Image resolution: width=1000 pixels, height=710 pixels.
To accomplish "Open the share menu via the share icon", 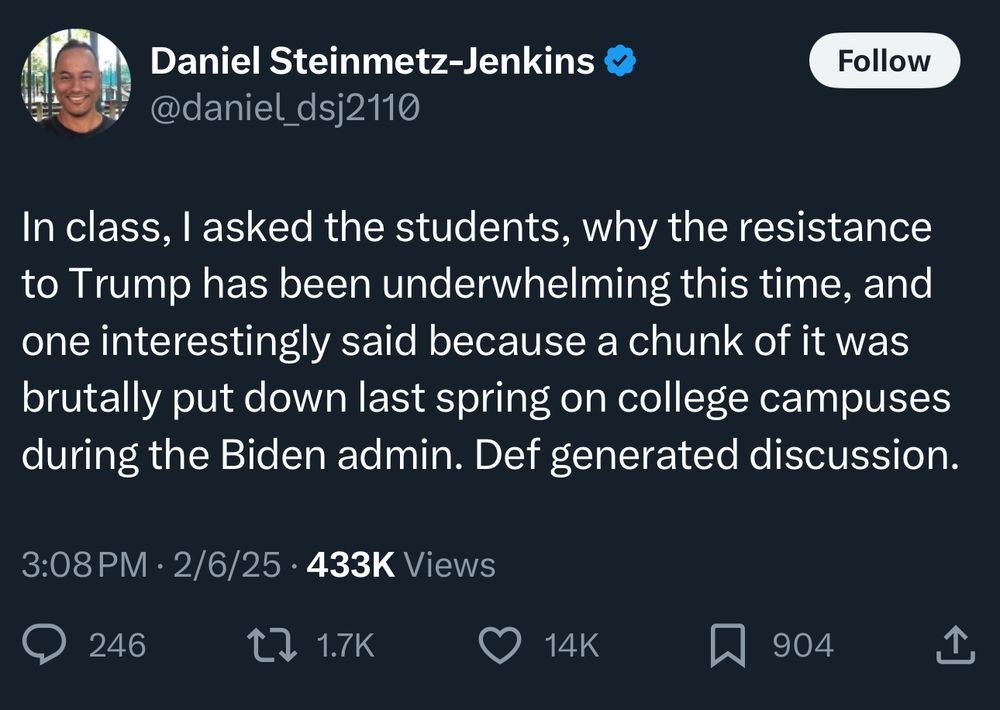I will pyautogui.click(x=954, y=645).
